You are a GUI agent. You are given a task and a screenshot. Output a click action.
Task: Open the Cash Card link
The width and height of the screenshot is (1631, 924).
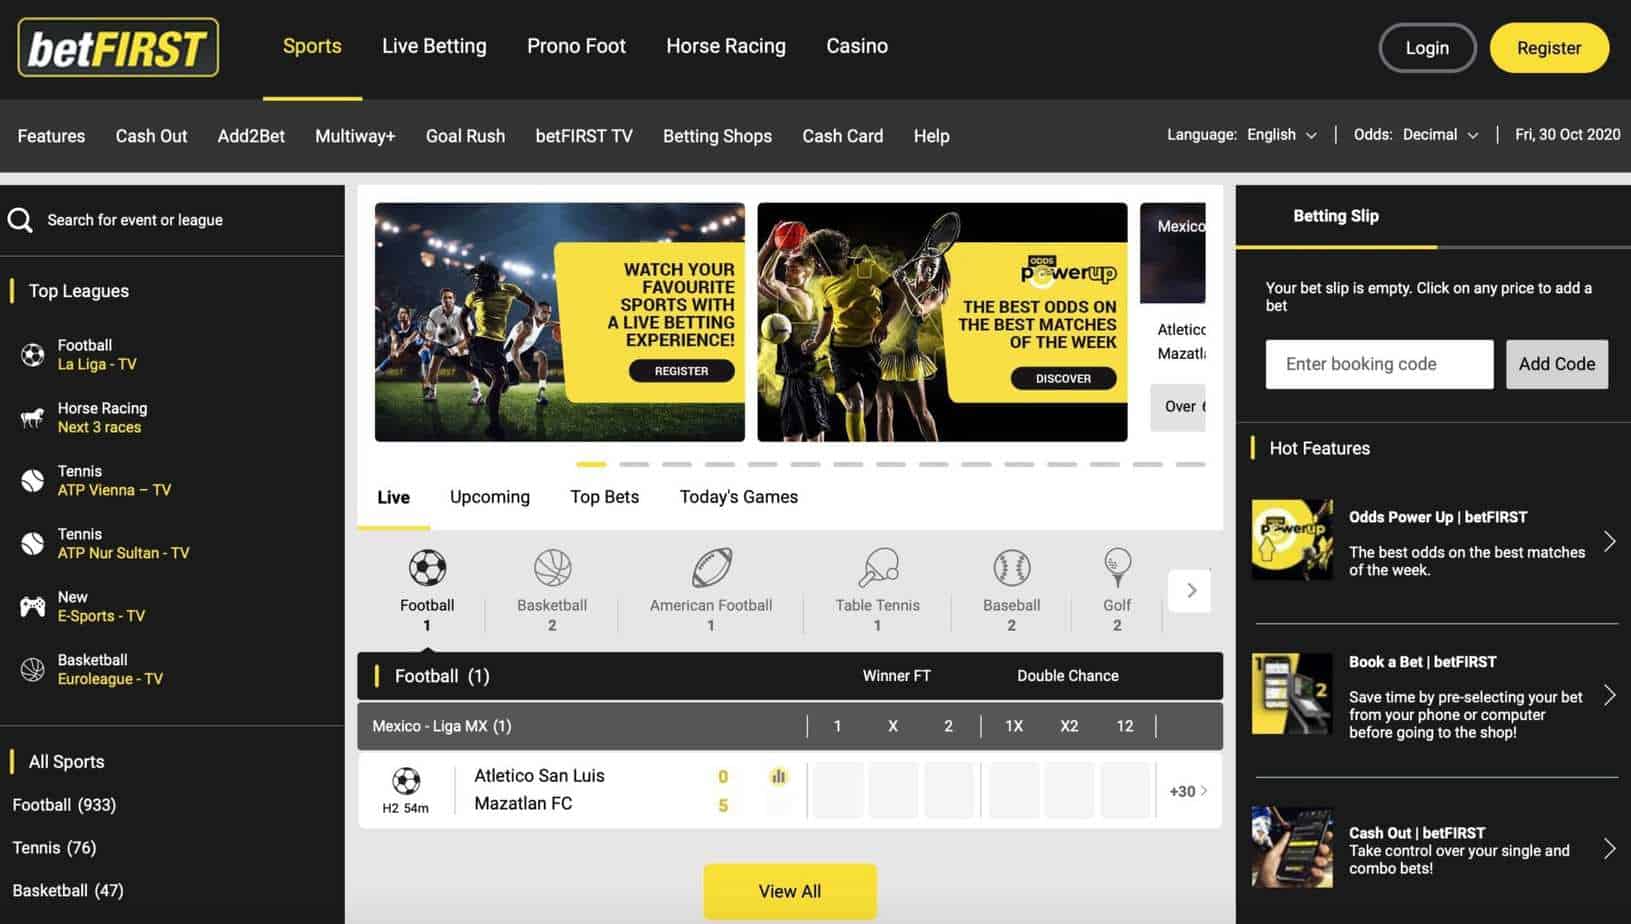pyautogui.click(x=842, y=136)
